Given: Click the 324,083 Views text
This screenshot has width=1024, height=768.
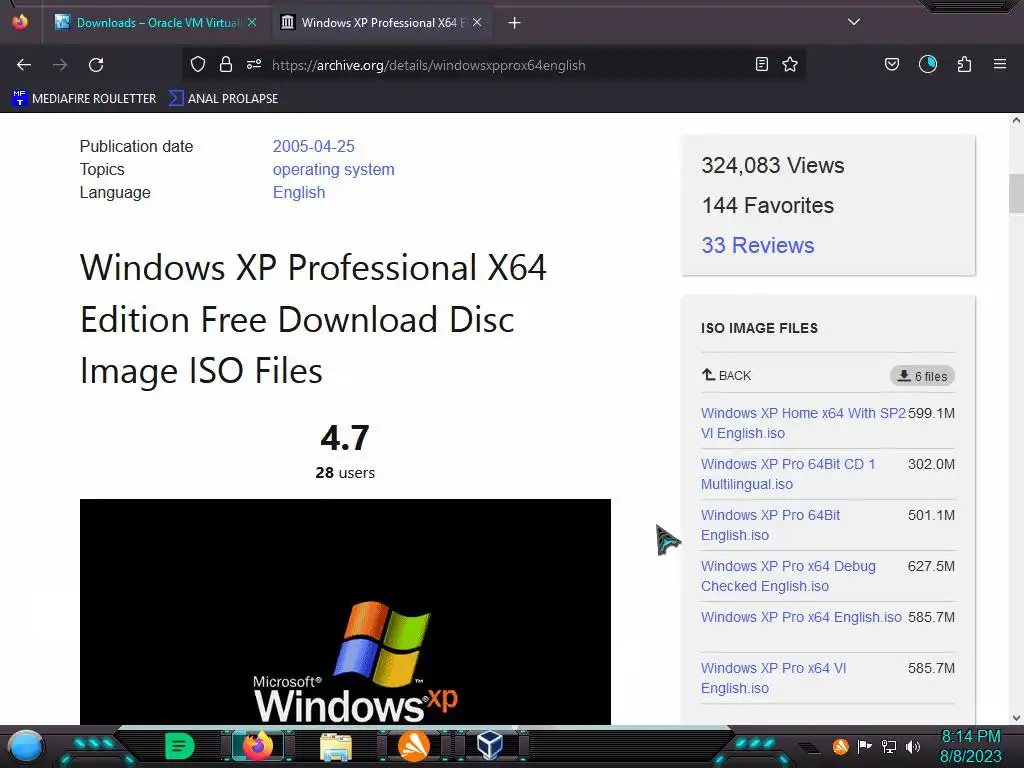Looking at the screenshot, I should coord(773,166).
